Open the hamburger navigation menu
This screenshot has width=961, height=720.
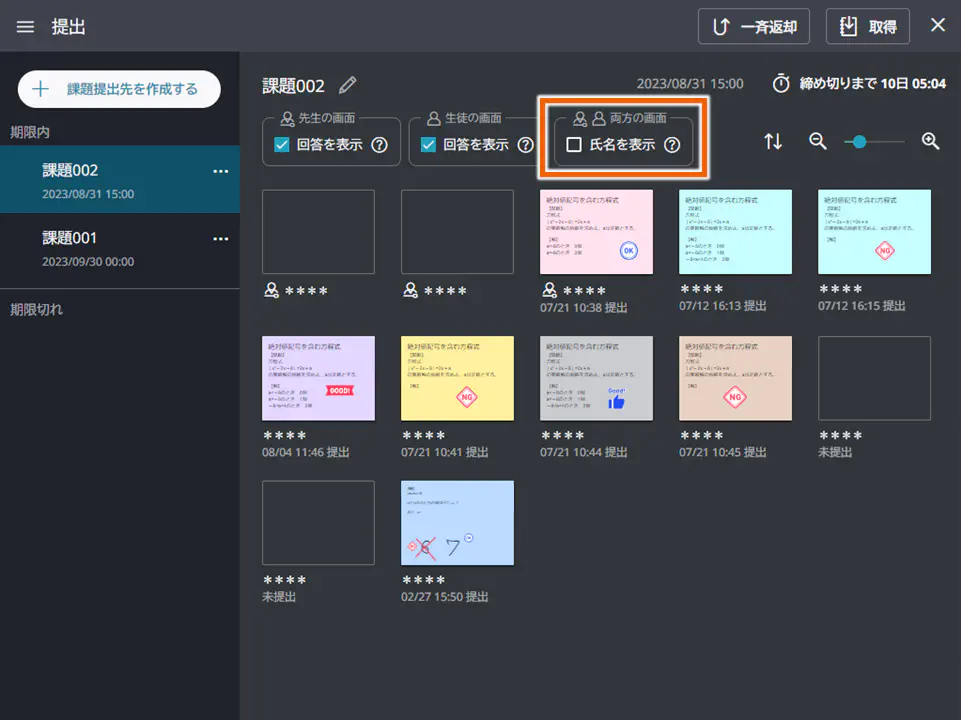25,26
